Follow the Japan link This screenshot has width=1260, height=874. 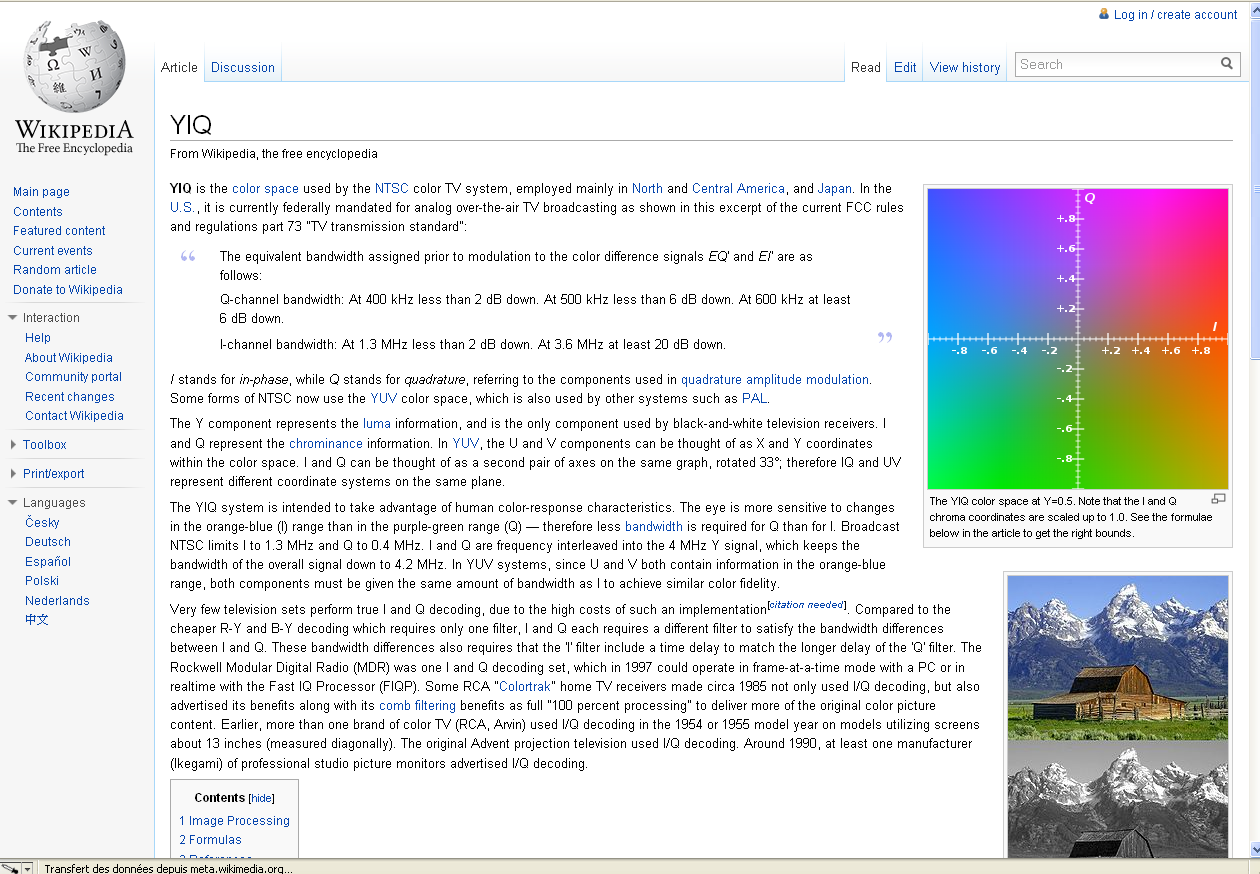[x=835, y=189]
